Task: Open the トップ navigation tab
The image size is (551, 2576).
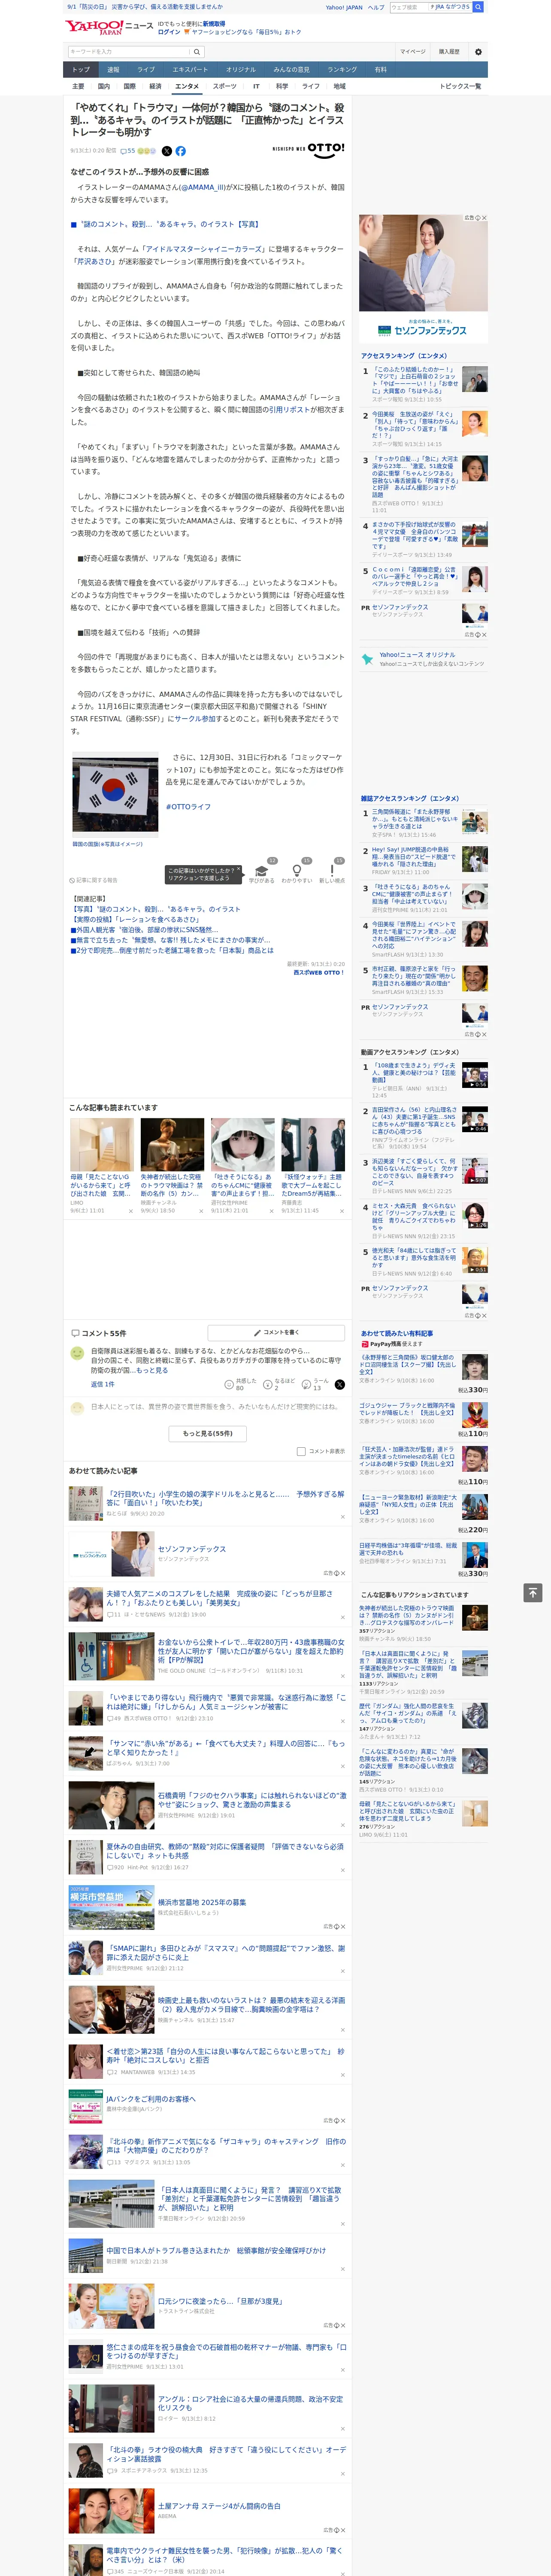Action: [81, 70]
